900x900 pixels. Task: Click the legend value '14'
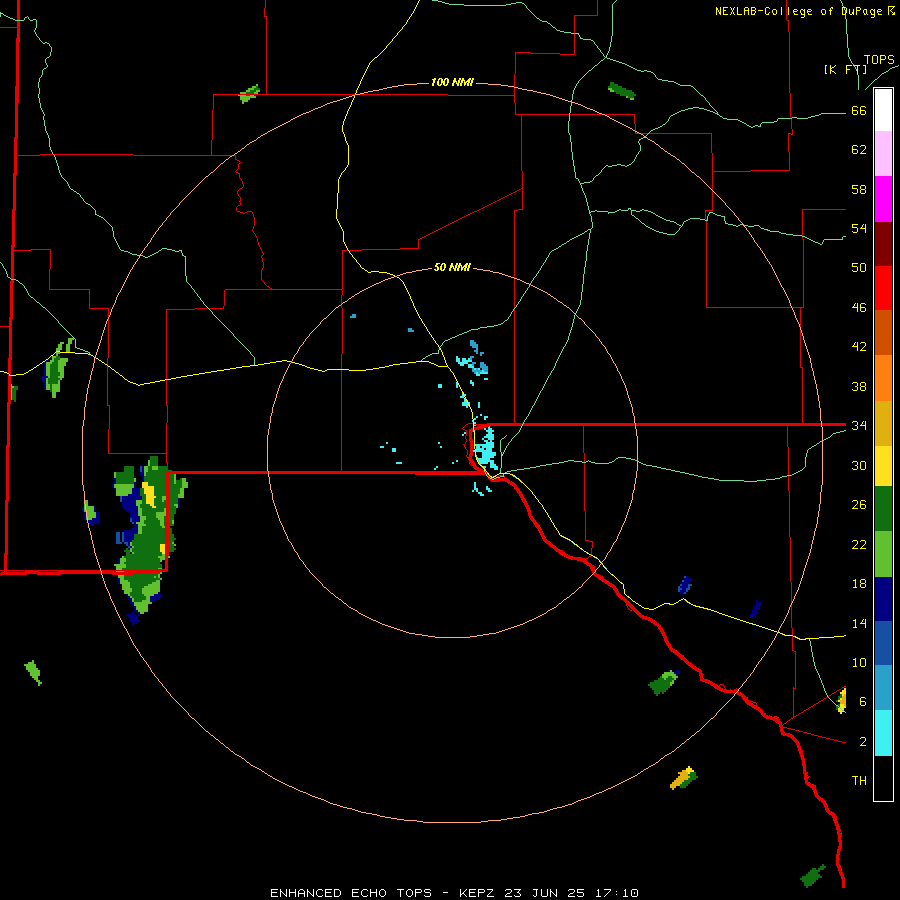[859, 623]
